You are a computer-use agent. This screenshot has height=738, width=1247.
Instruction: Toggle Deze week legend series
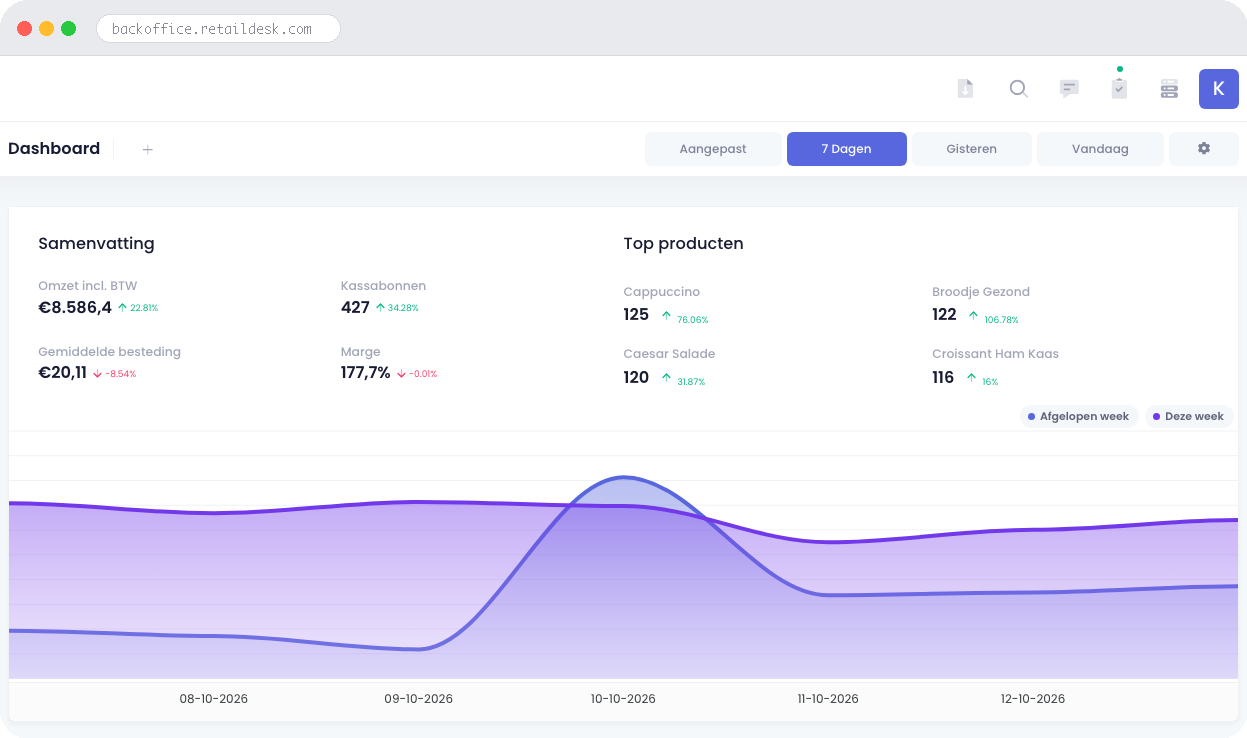pos(1189,416)
